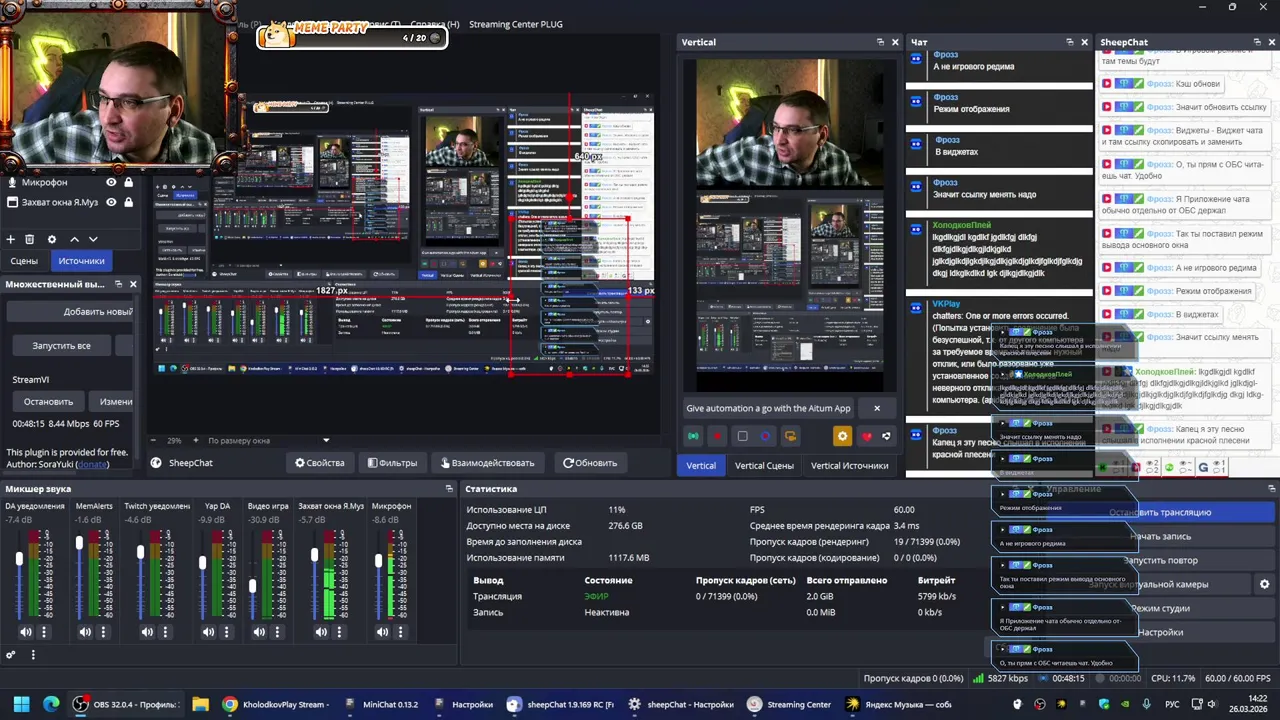Open Свойства for SheepChat source

(x=319, y=463)
